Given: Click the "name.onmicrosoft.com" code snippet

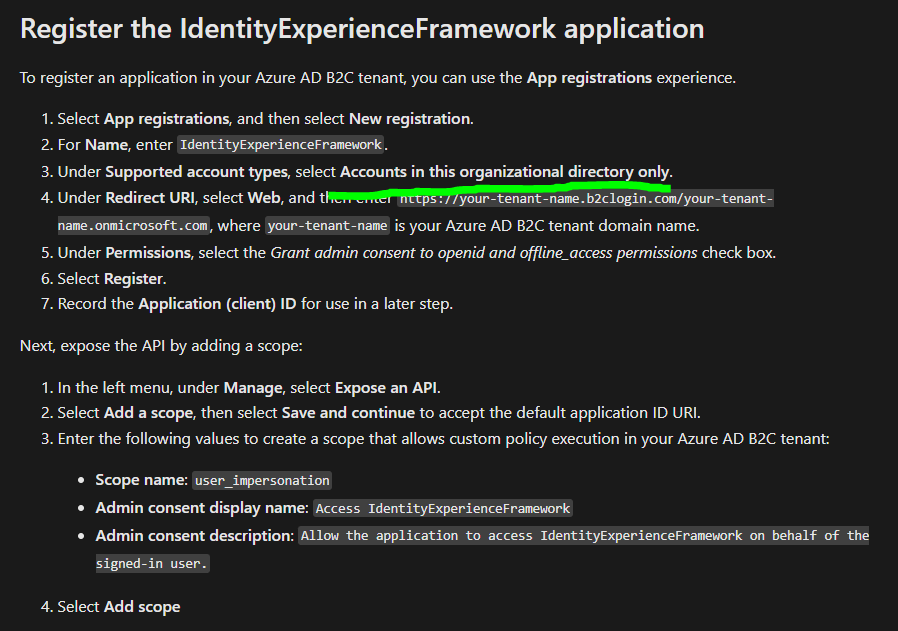Looking at the screenshot, I should point(133,226).
